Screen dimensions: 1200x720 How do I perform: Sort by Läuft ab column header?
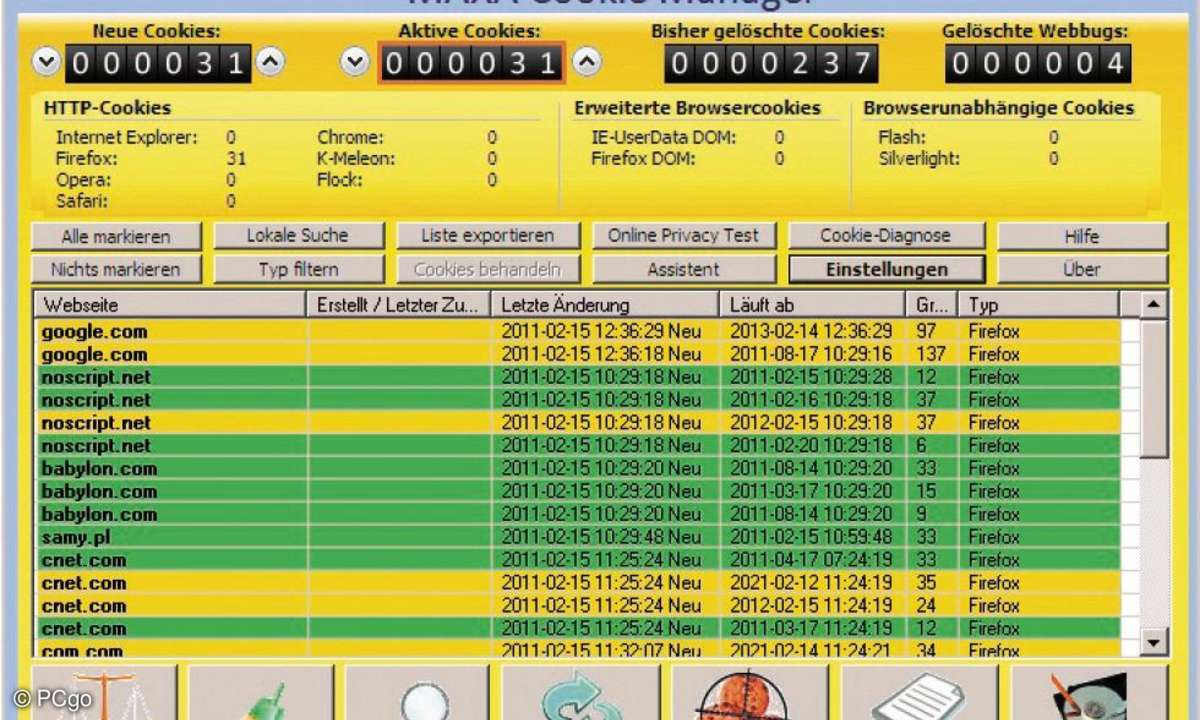point(813,305)
